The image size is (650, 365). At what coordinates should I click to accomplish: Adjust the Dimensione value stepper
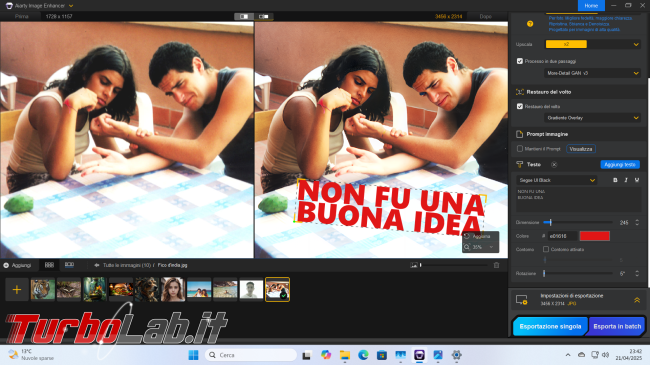(x=637, y=223)
